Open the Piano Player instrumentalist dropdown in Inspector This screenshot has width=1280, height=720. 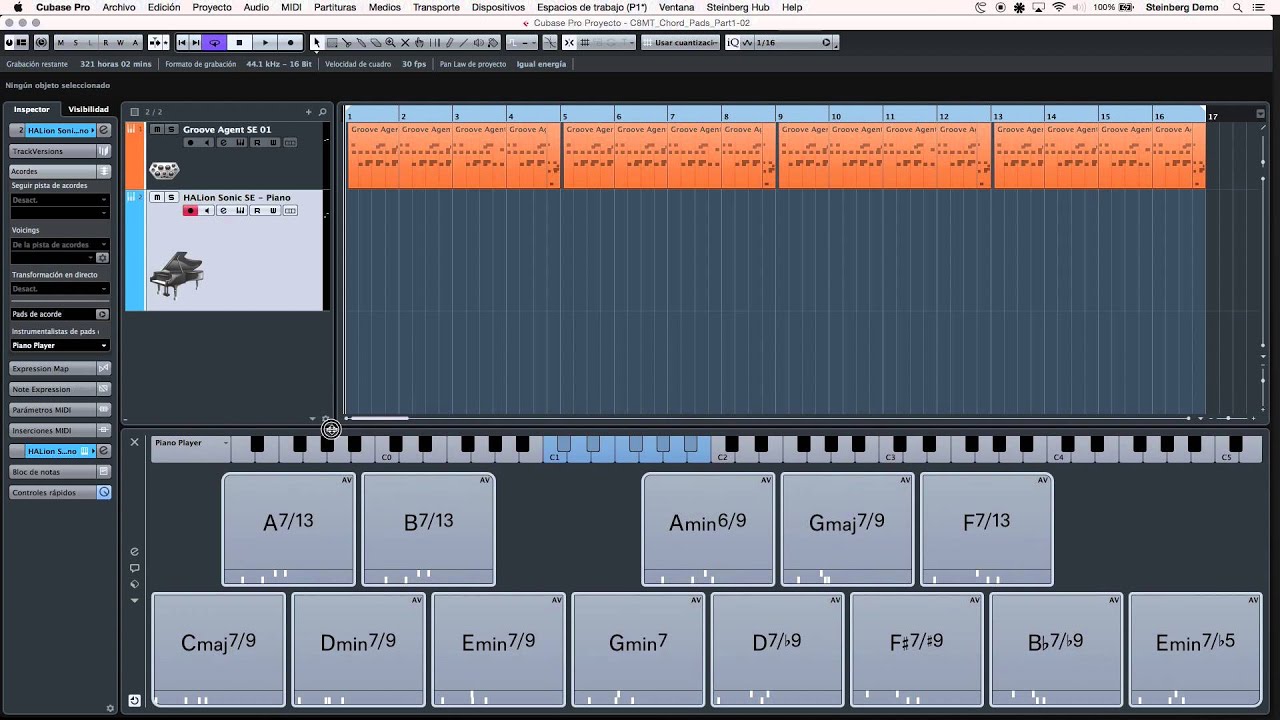click(60, 345)
